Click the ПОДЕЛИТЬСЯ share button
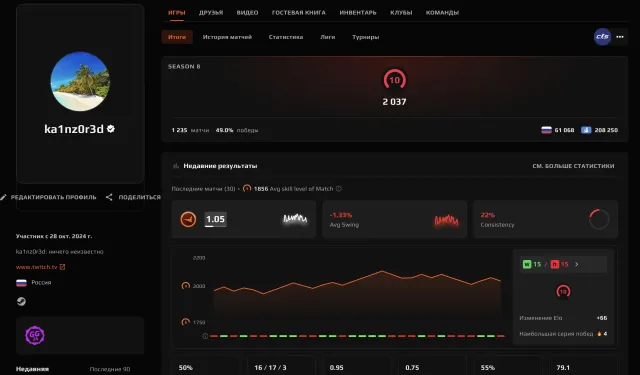The height and width of the screenshot is (375, 640). pyautogui.click(x=133, y=197)
